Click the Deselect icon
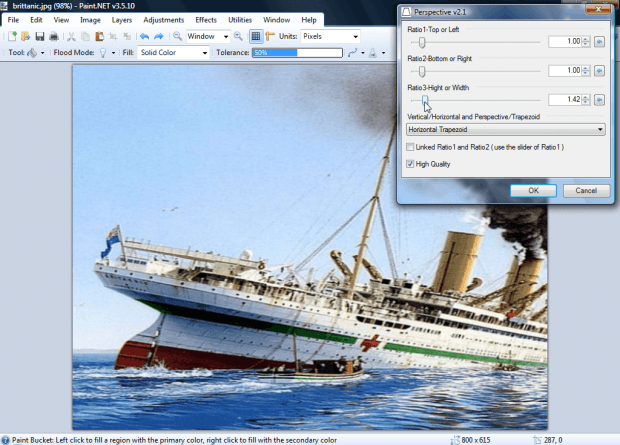Screen dimensions: 620x445 coord(127,36)
